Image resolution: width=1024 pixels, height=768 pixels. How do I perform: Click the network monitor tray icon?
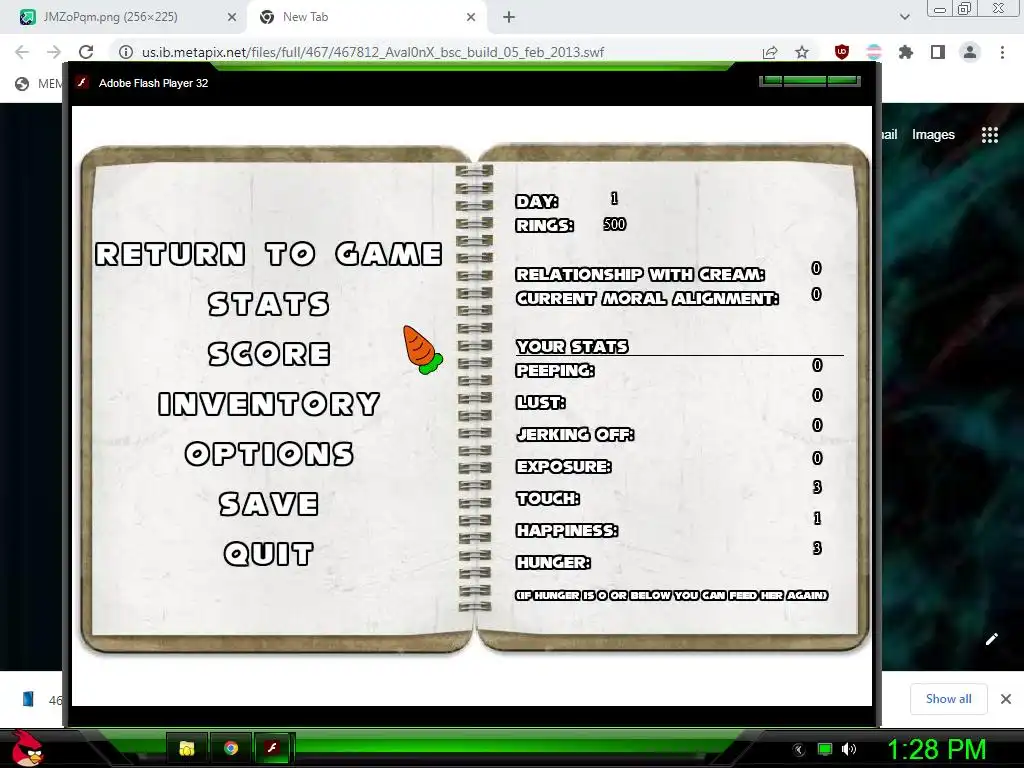click(x=825, y=749)
